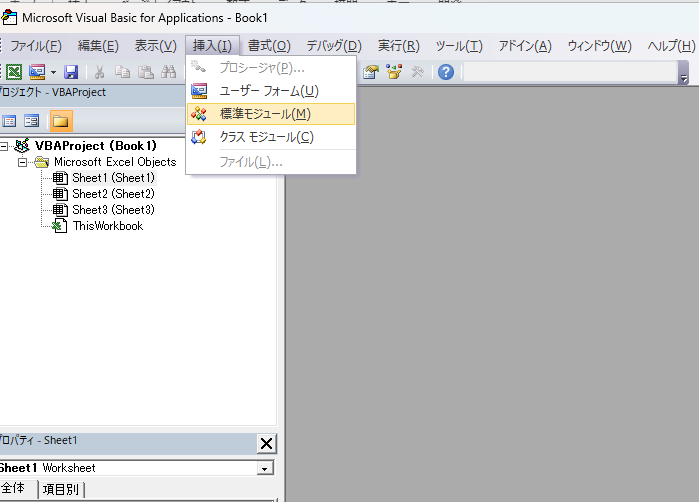Switch to the 項目別 properties tab
Viewport: 699px width, 502px height.
point(61,490)
